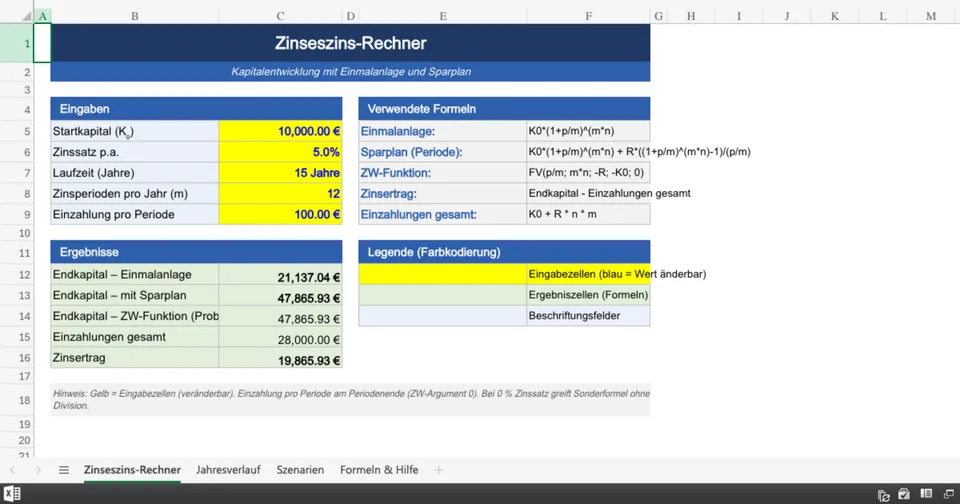960x504 pixels.
Task: Click the Startkapital value 10,000.00 €
Action: pyautogui.click(x=280, y=131)
